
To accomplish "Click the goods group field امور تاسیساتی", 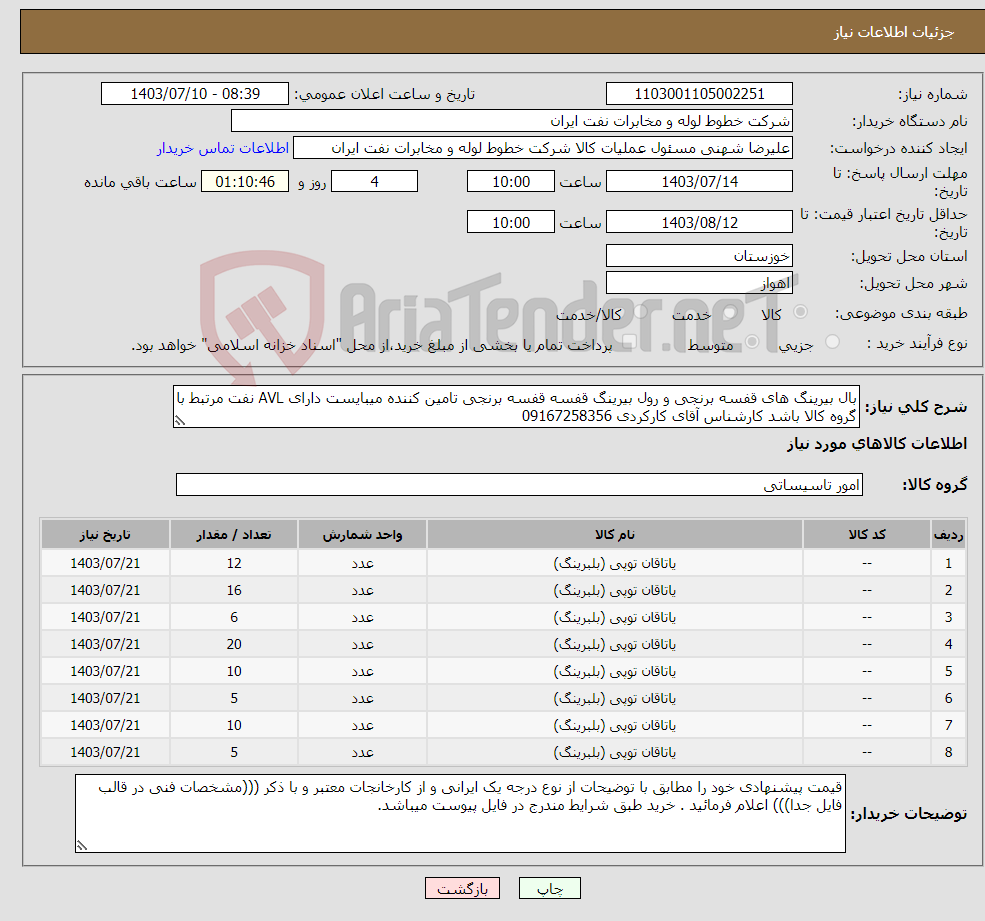I will (x=519, y=485).
